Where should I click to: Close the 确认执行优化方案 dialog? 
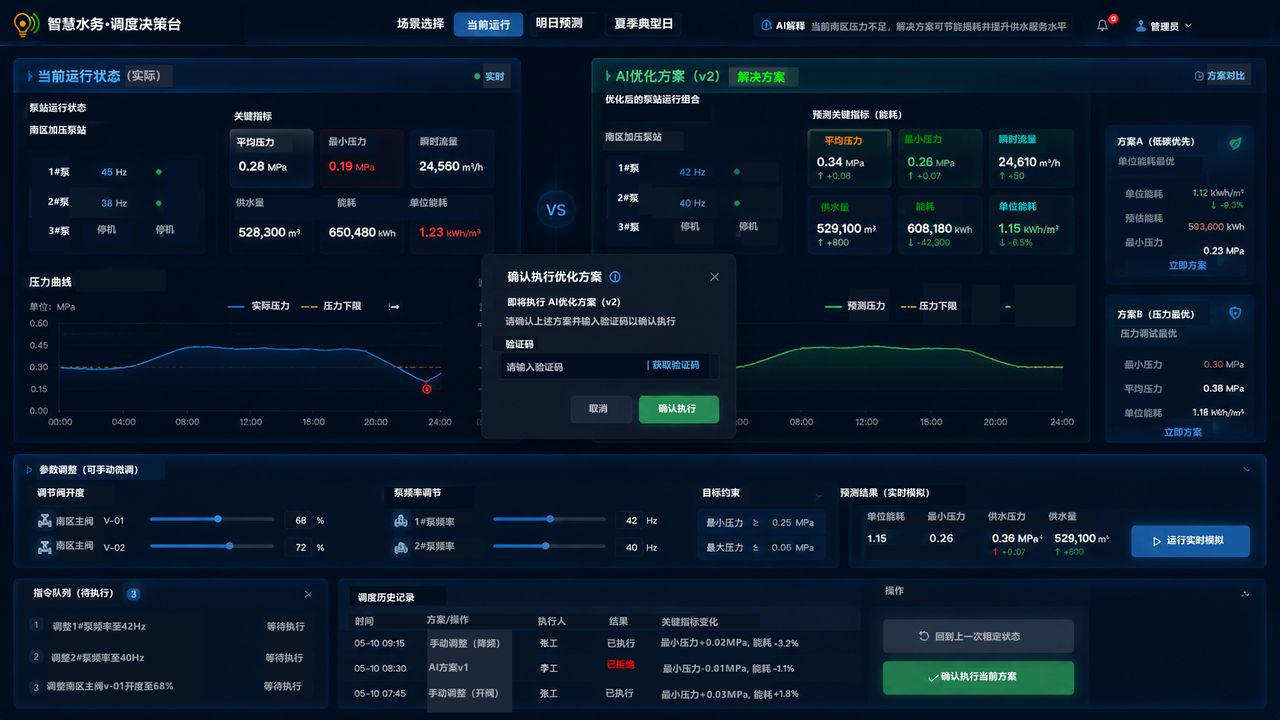(714, 277)
